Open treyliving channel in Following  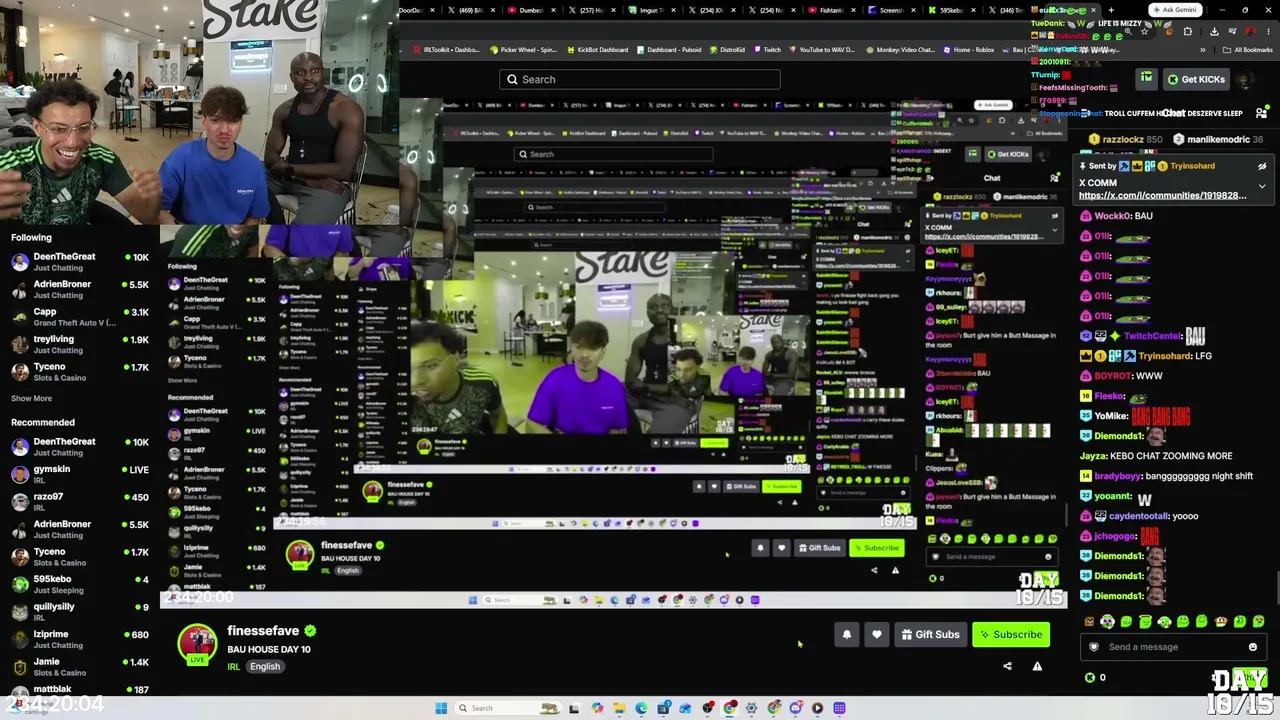click(80, 344)
